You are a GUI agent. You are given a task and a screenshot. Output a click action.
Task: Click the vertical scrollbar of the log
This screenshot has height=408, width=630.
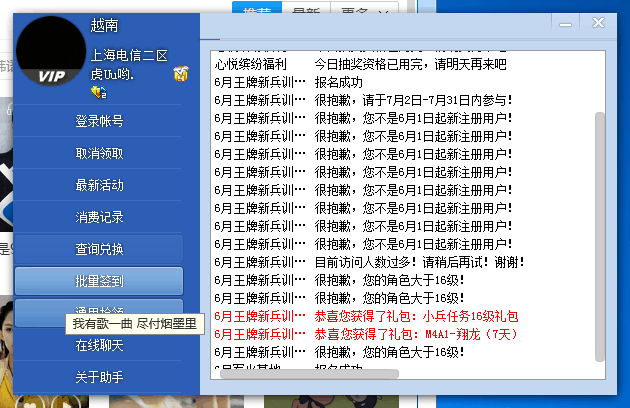click(600, 237)
